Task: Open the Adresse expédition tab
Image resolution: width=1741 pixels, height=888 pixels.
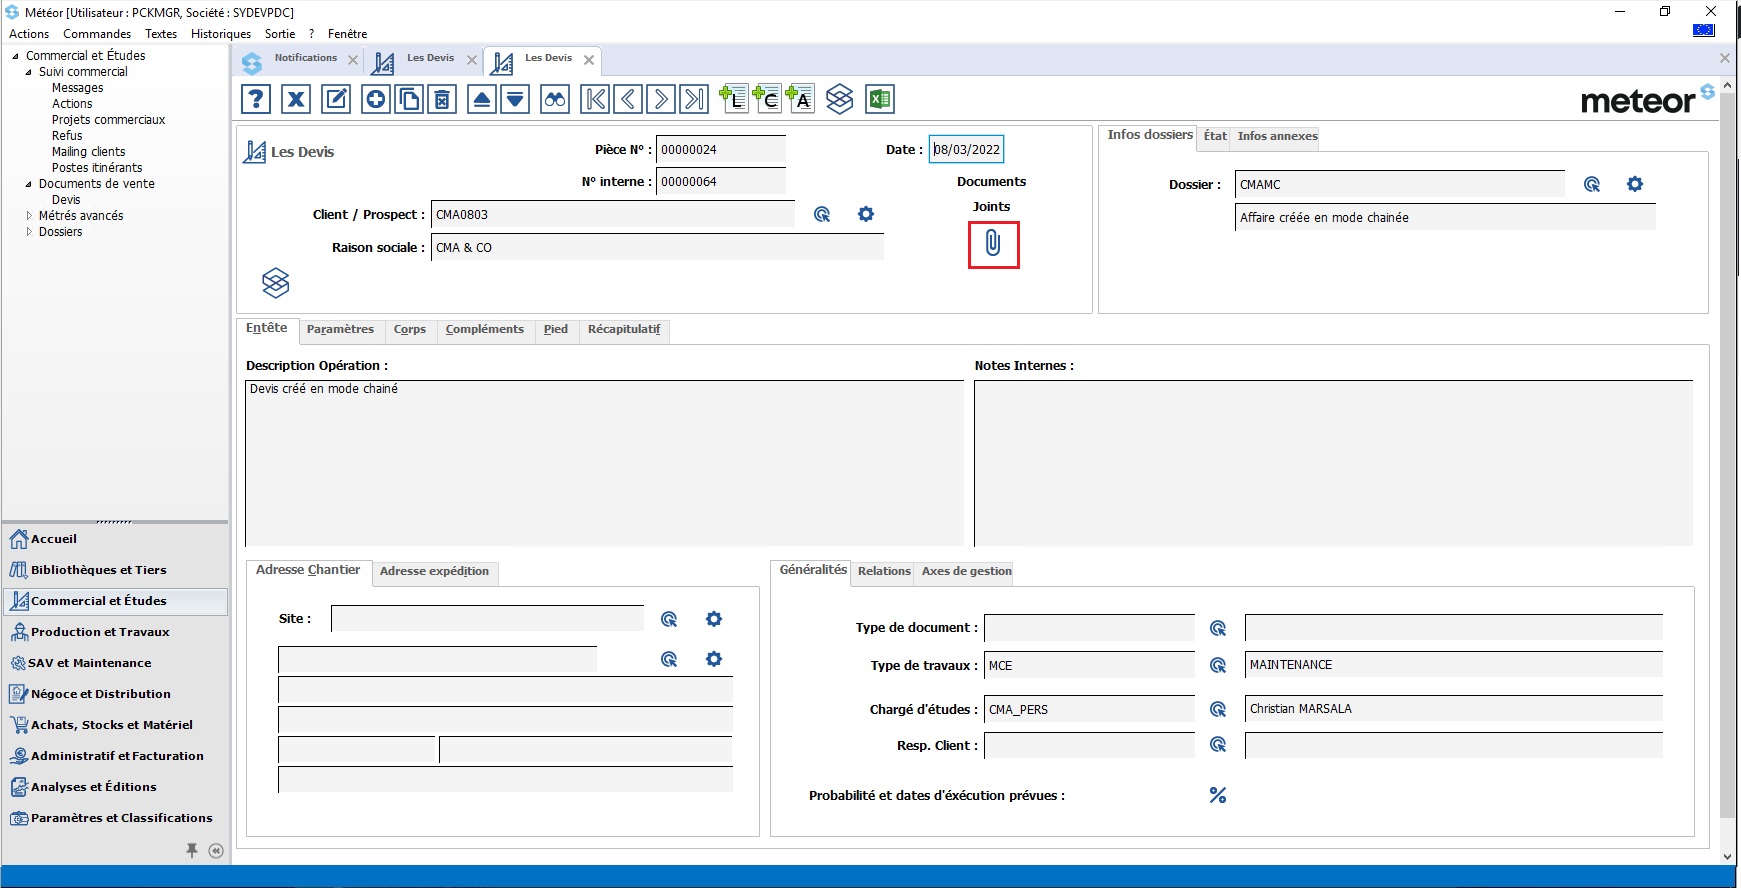Action: coord(434,571)
